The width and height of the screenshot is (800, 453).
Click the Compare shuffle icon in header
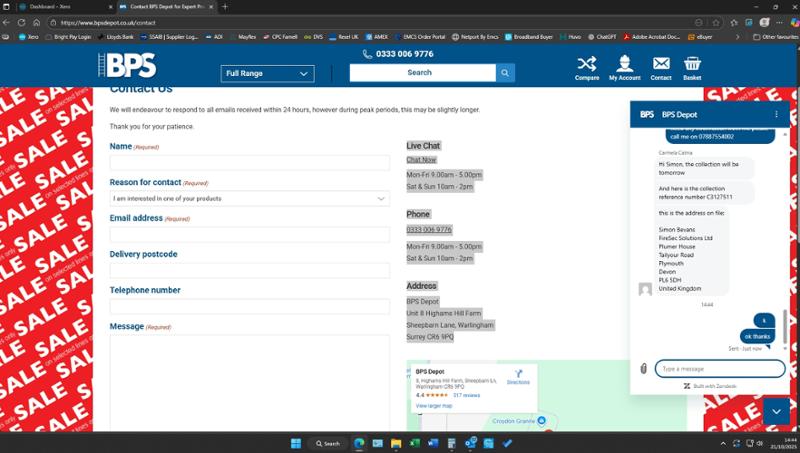point(587,64)
